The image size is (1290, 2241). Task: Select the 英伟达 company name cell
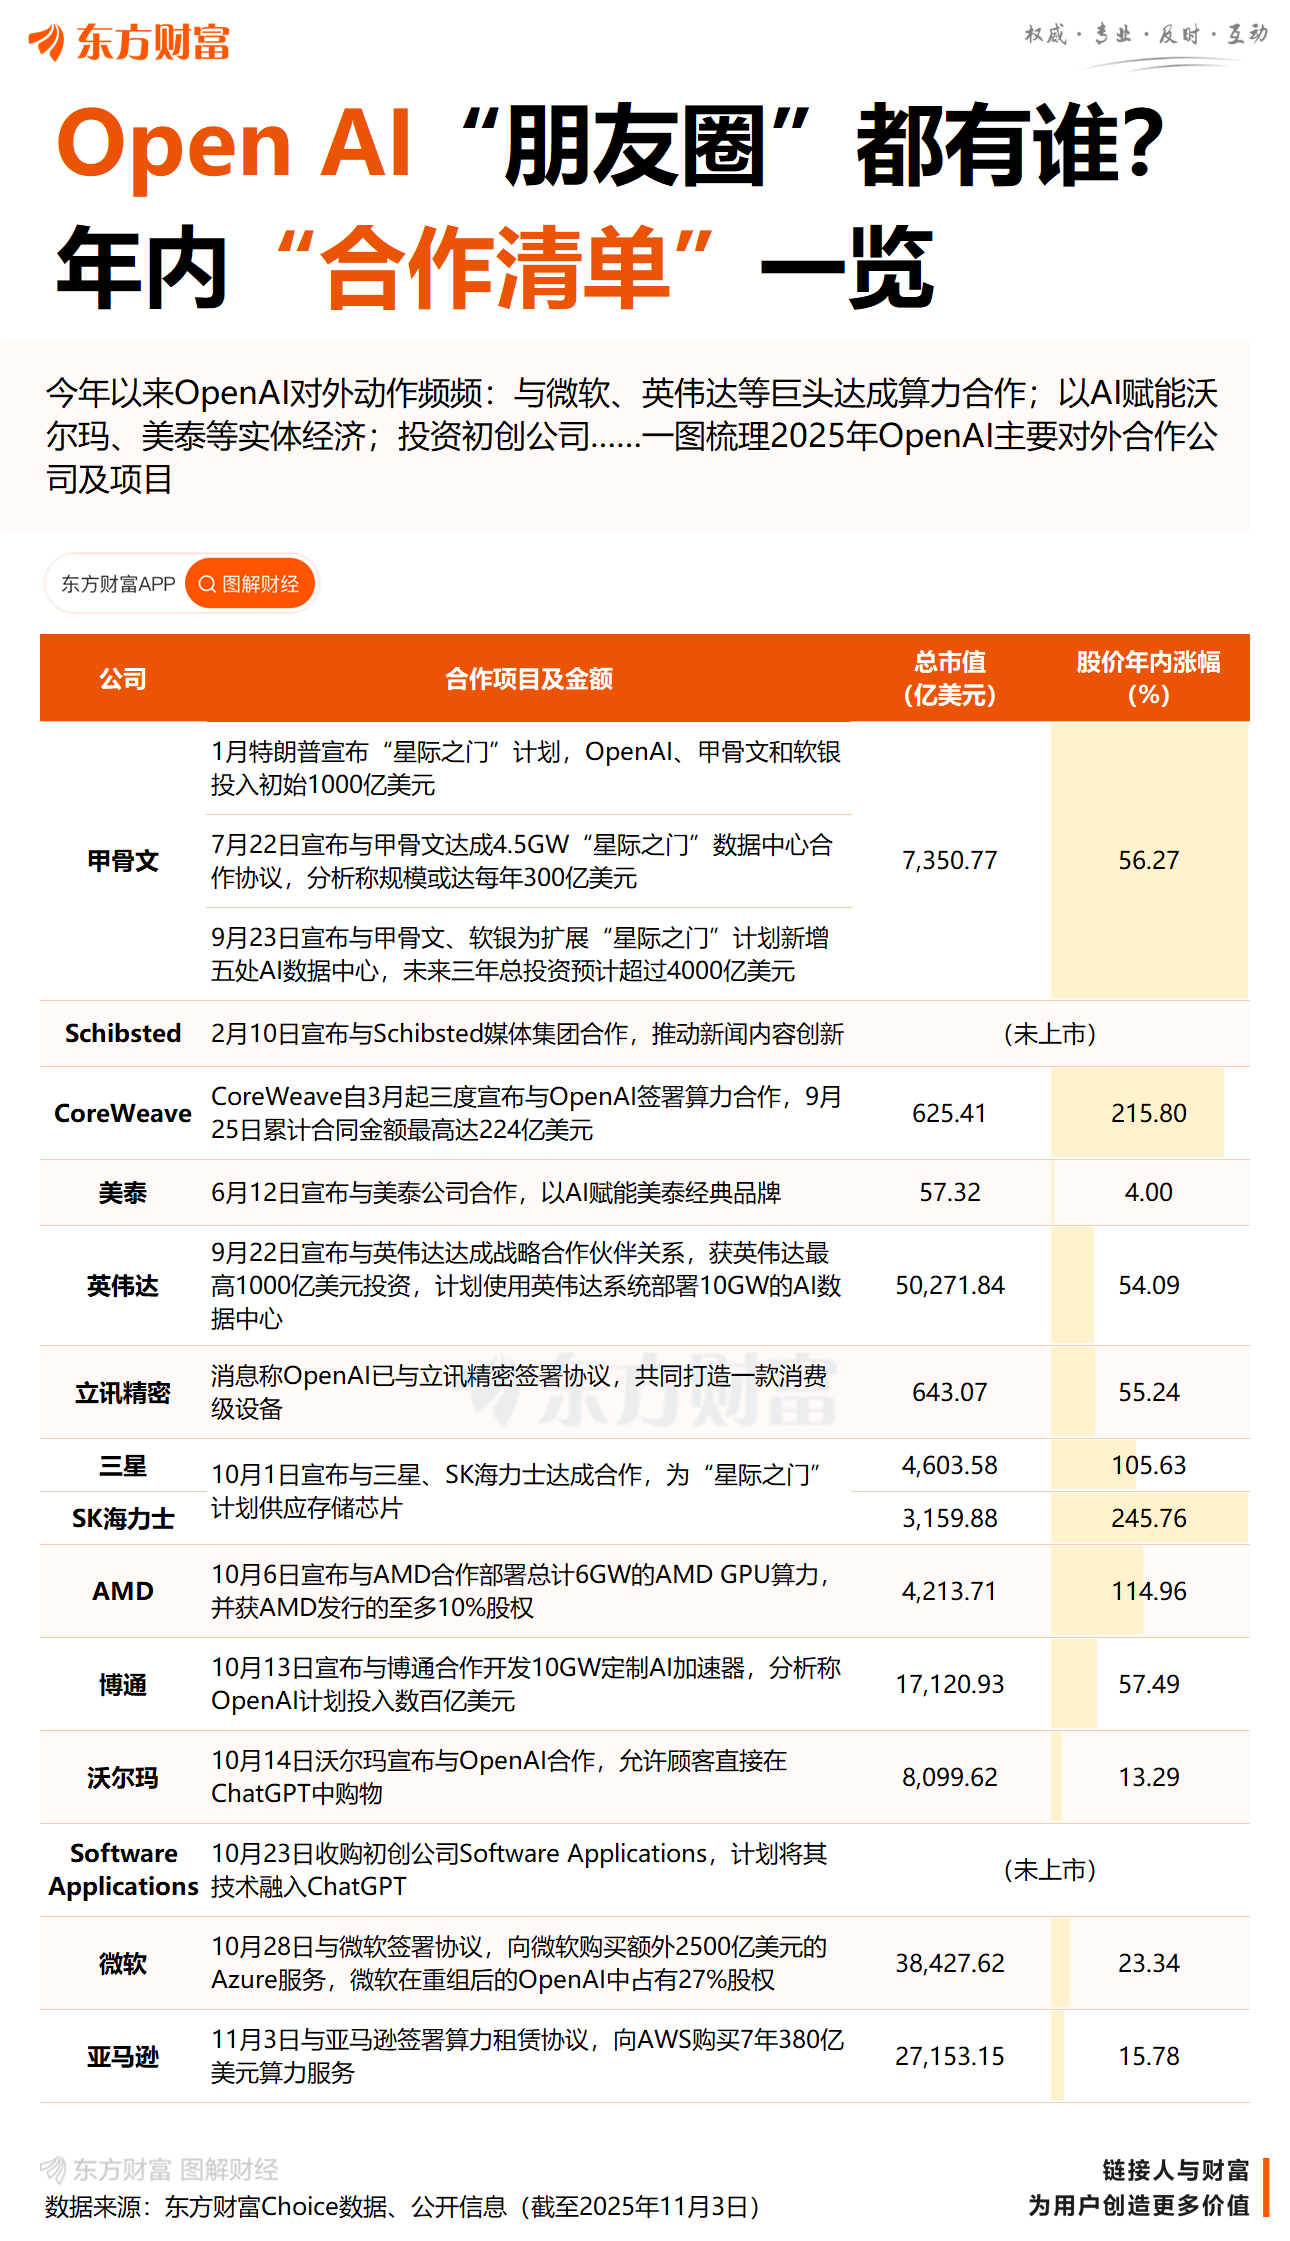123,1285
